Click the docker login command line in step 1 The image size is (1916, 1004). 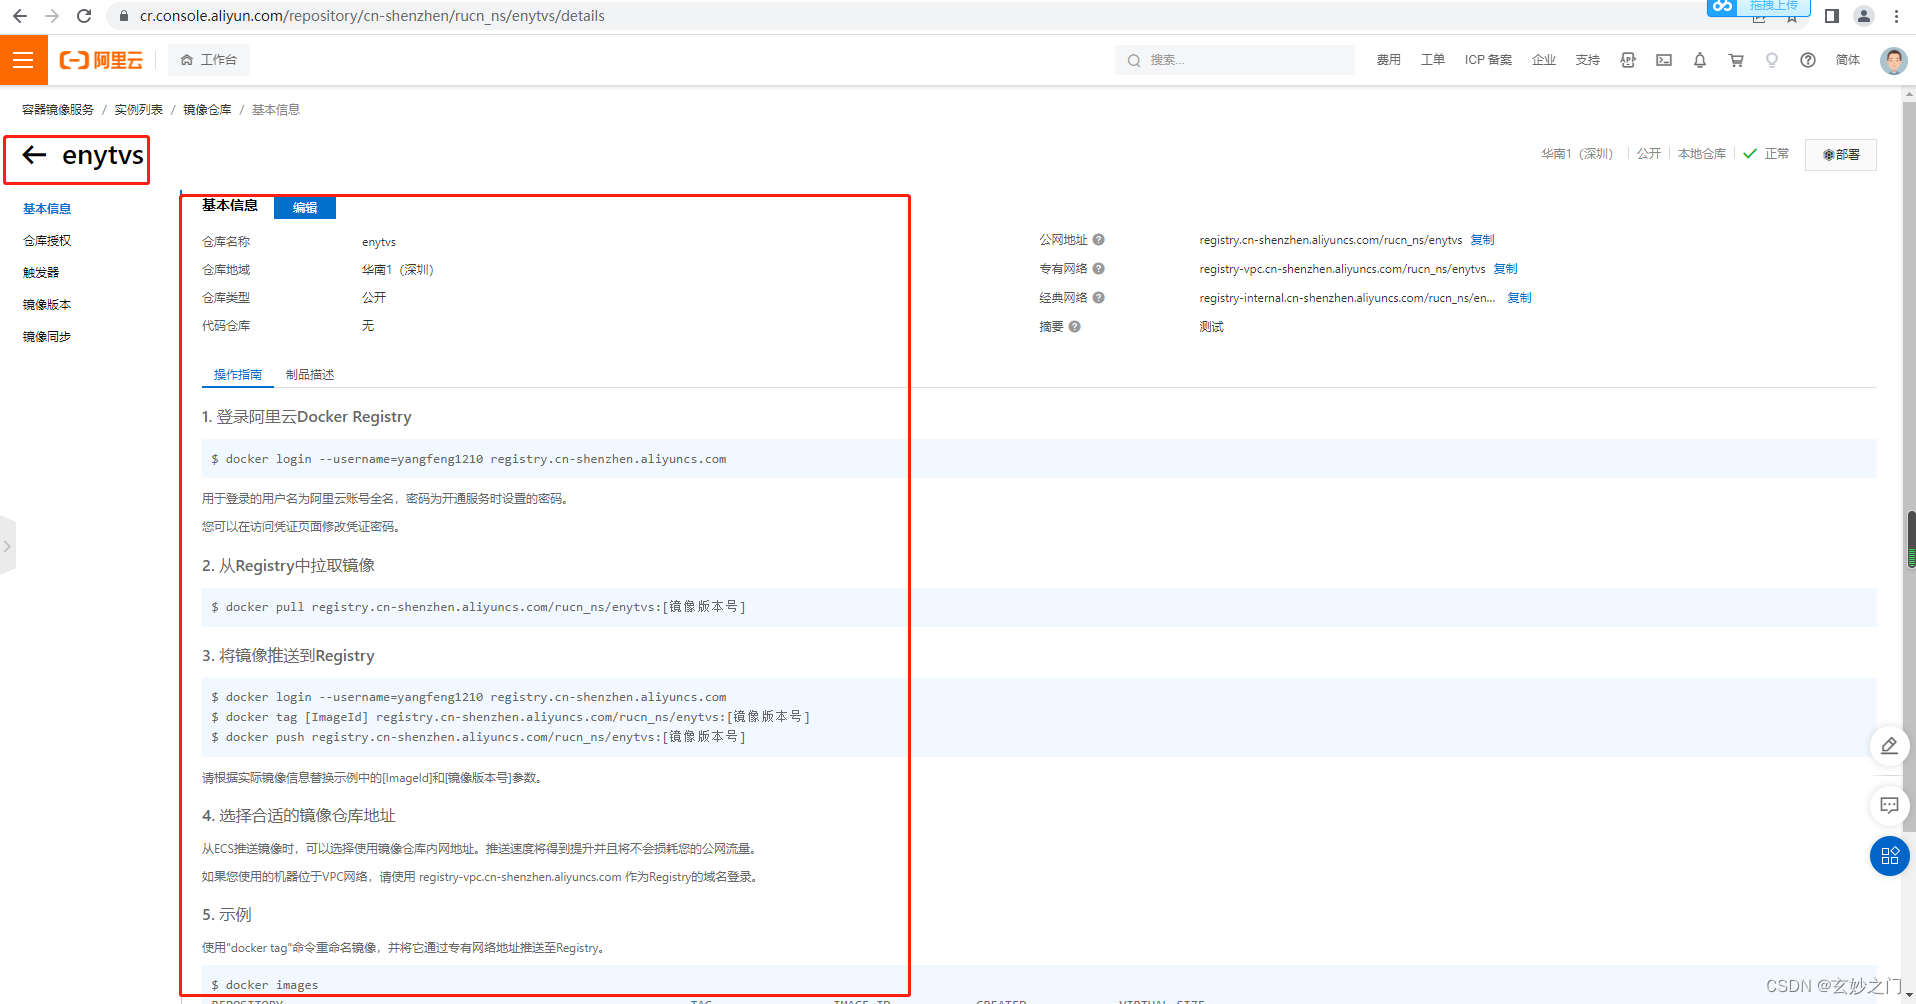(x=469, y=459)
